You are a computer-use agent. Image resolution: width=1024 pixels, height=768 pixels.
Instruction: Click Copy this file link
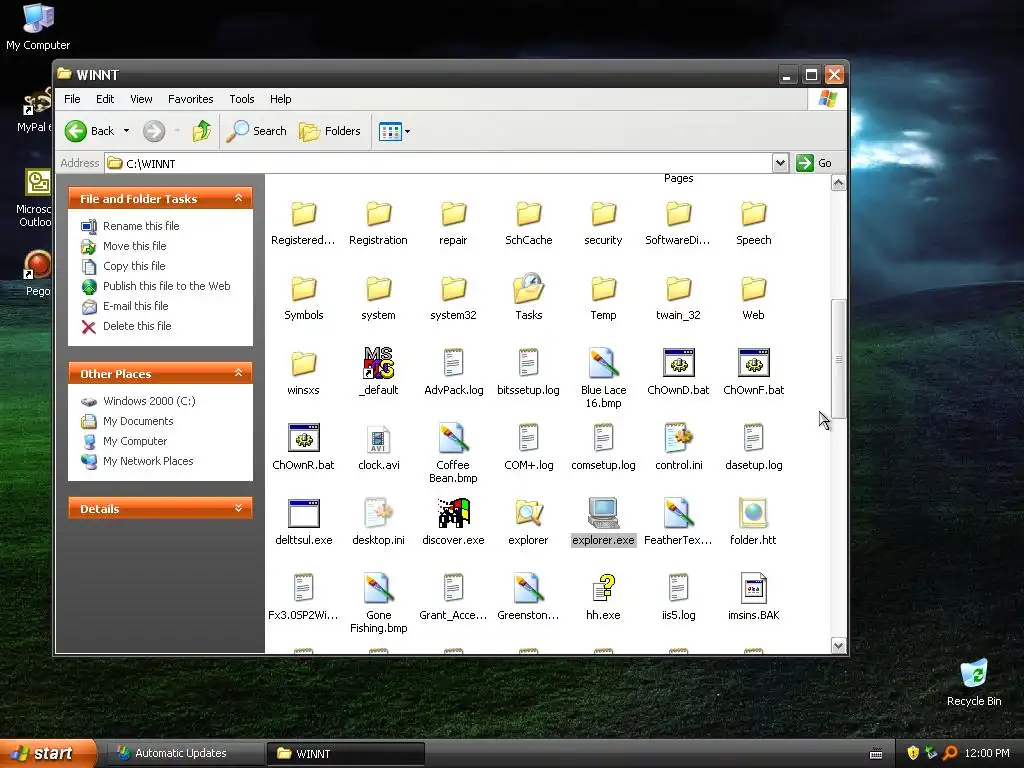pos(134,266)
